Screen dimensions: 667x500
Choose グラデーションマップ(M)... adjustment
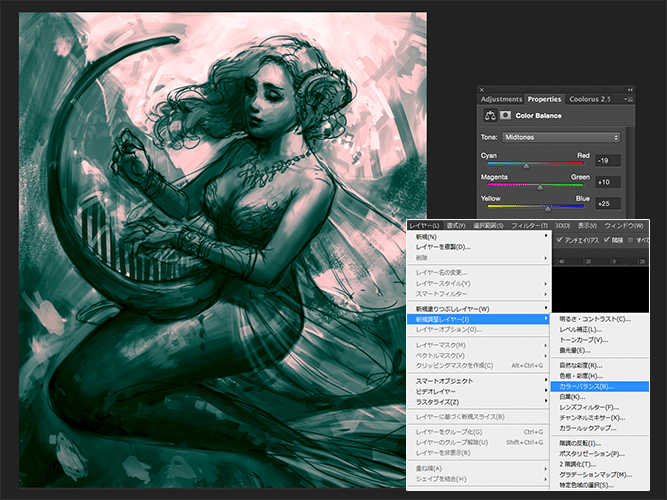point(600,475)
